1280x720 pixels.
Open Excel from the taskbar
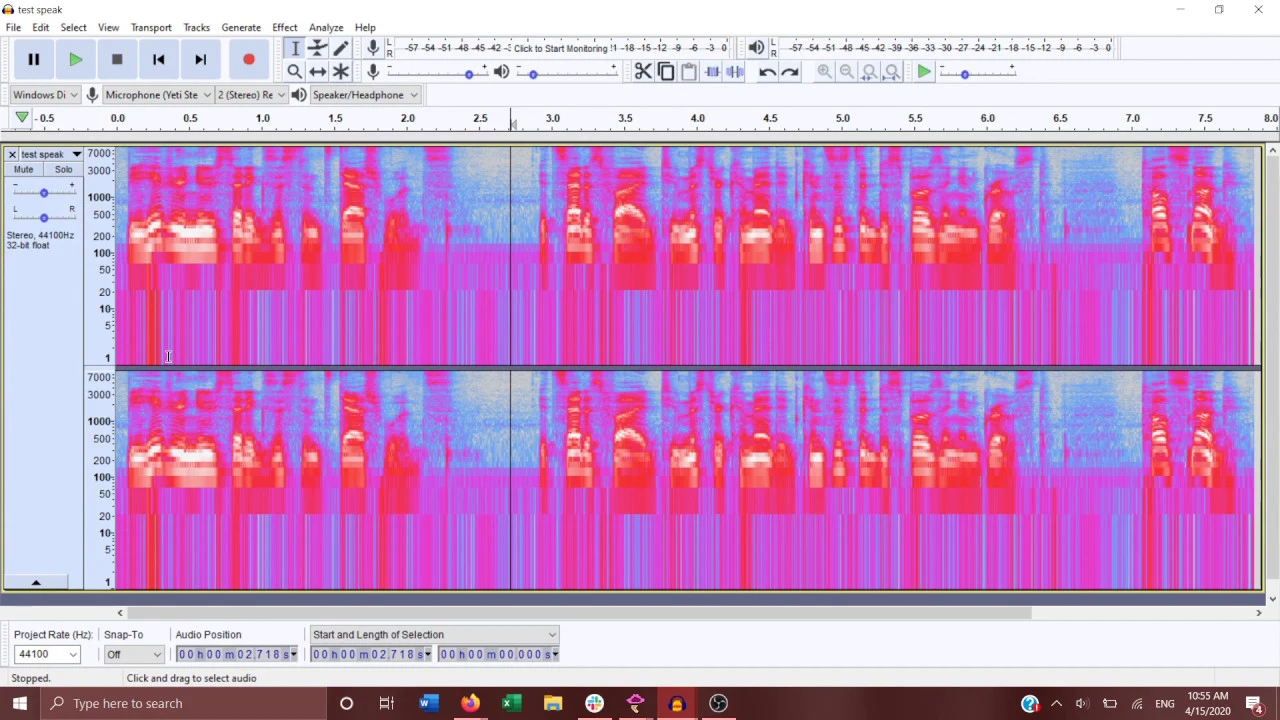pos(511,703)
